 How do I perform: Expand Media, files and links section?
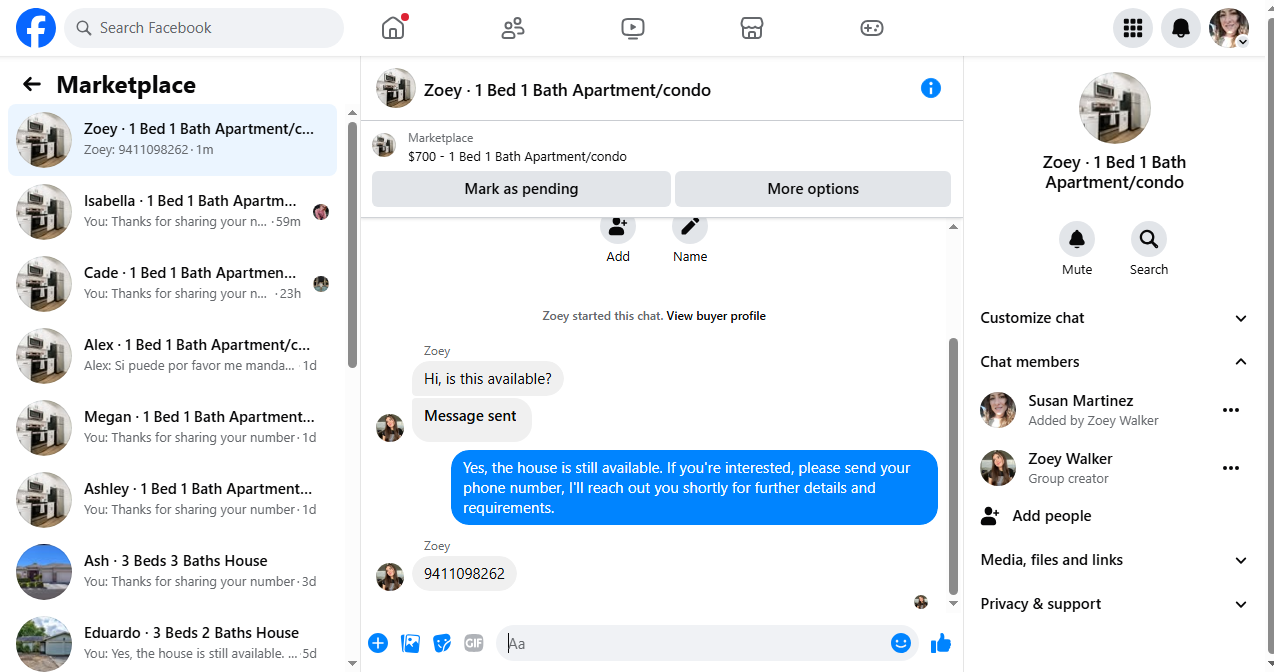1114,560
